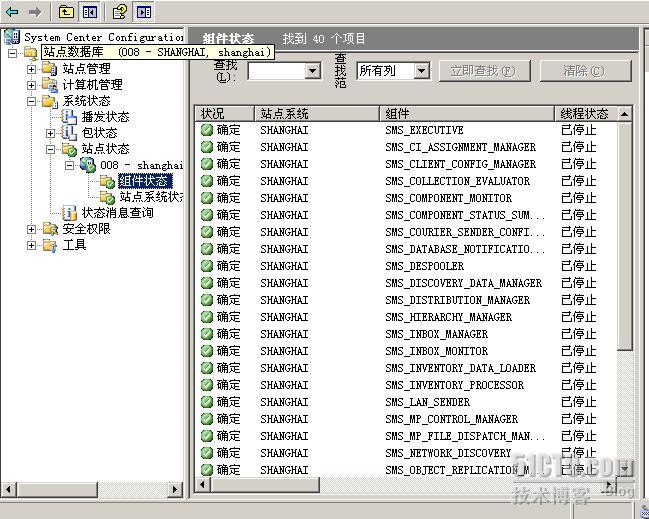Open the 所有列 search scope dropdown
This screenshot has height=519, width=649.
coord(421,71)
